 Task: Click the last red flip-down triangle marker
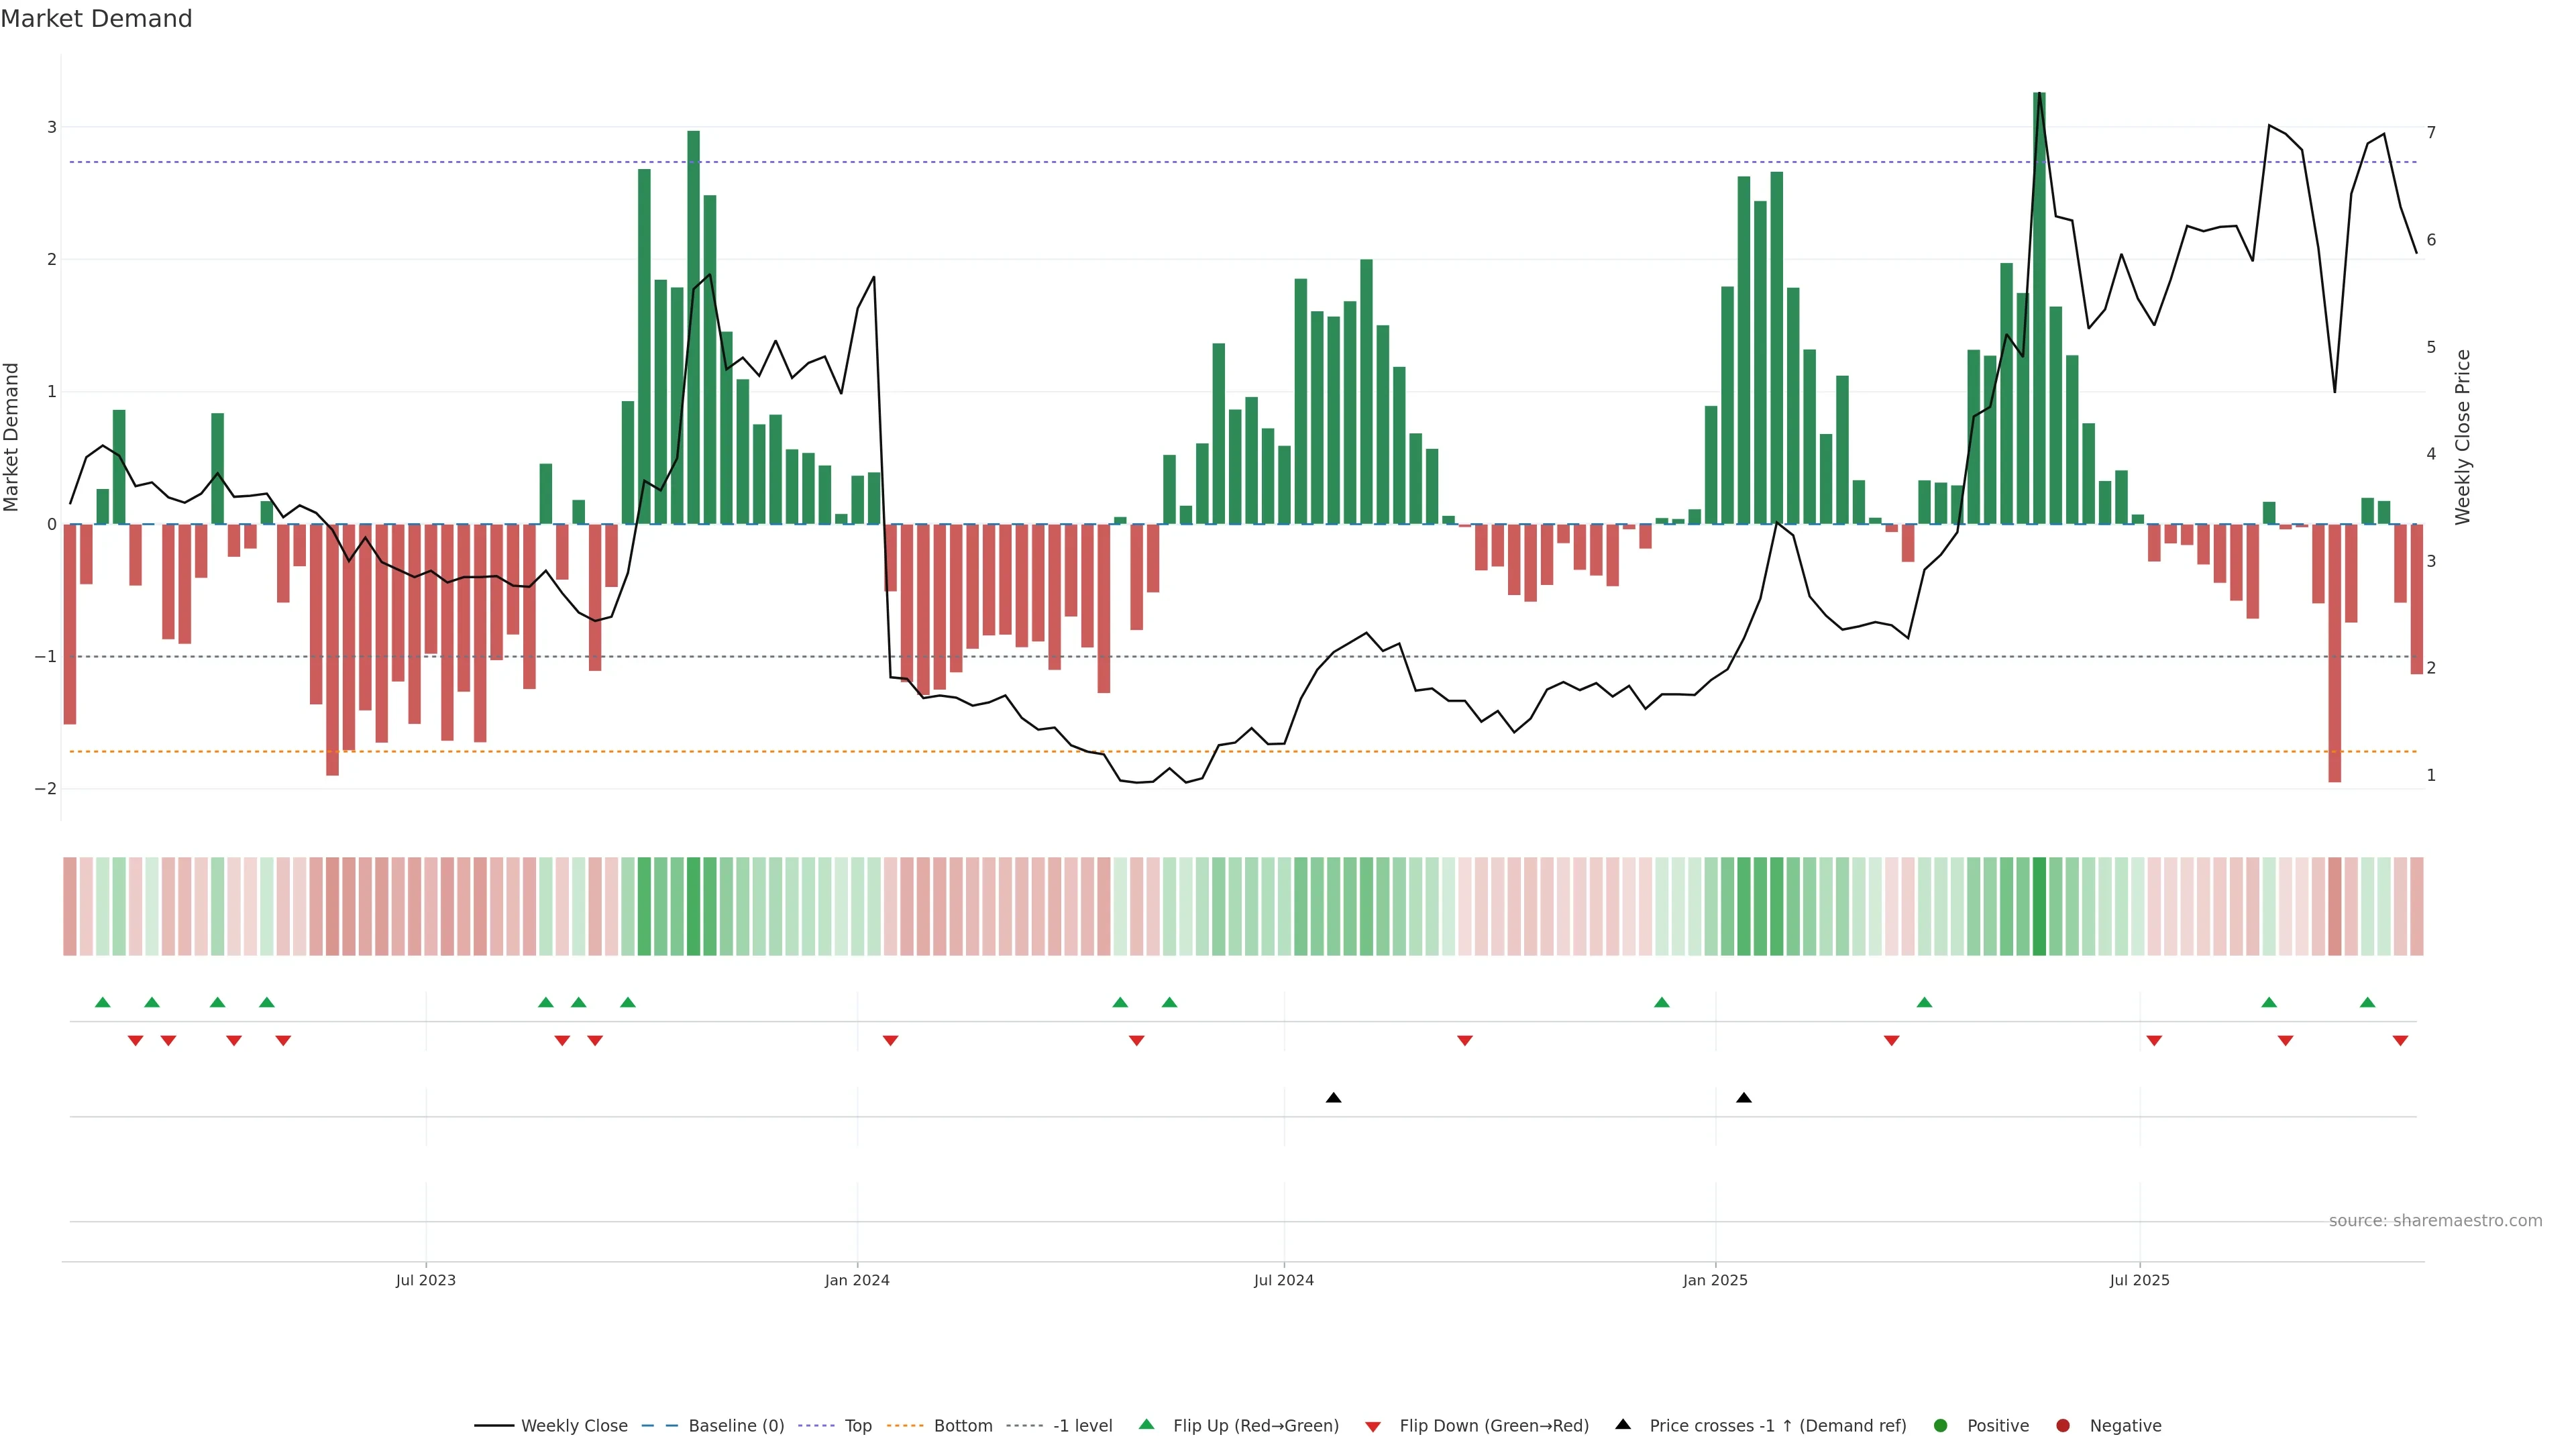[2400, 1041]
